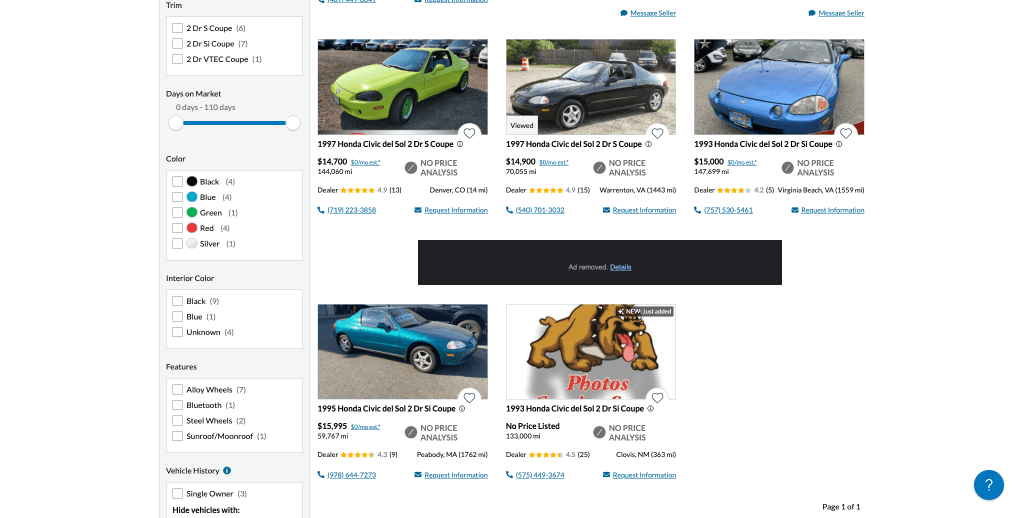Check the 2 Dr Si Coupe trim checkbox

(177, 44)
